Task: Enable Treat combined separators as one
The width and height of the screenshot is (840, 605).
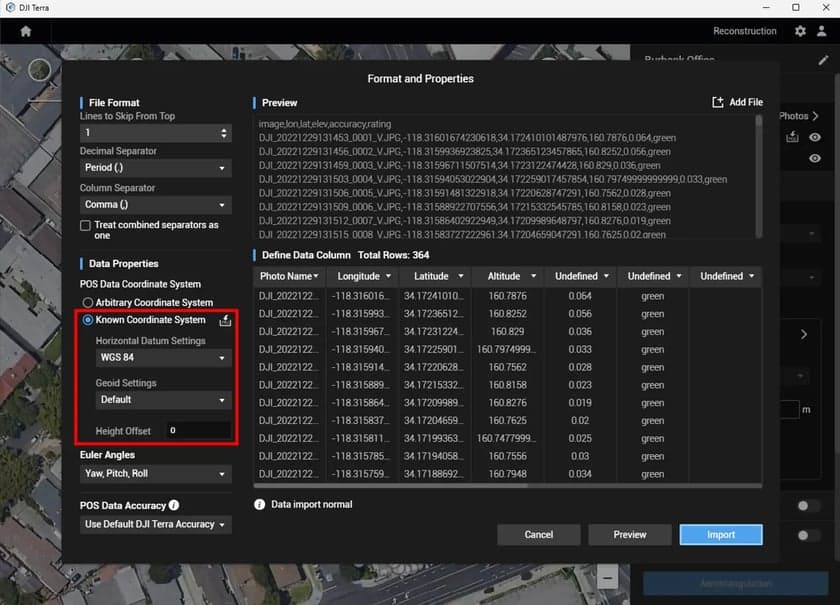Action: click(86, 224)
